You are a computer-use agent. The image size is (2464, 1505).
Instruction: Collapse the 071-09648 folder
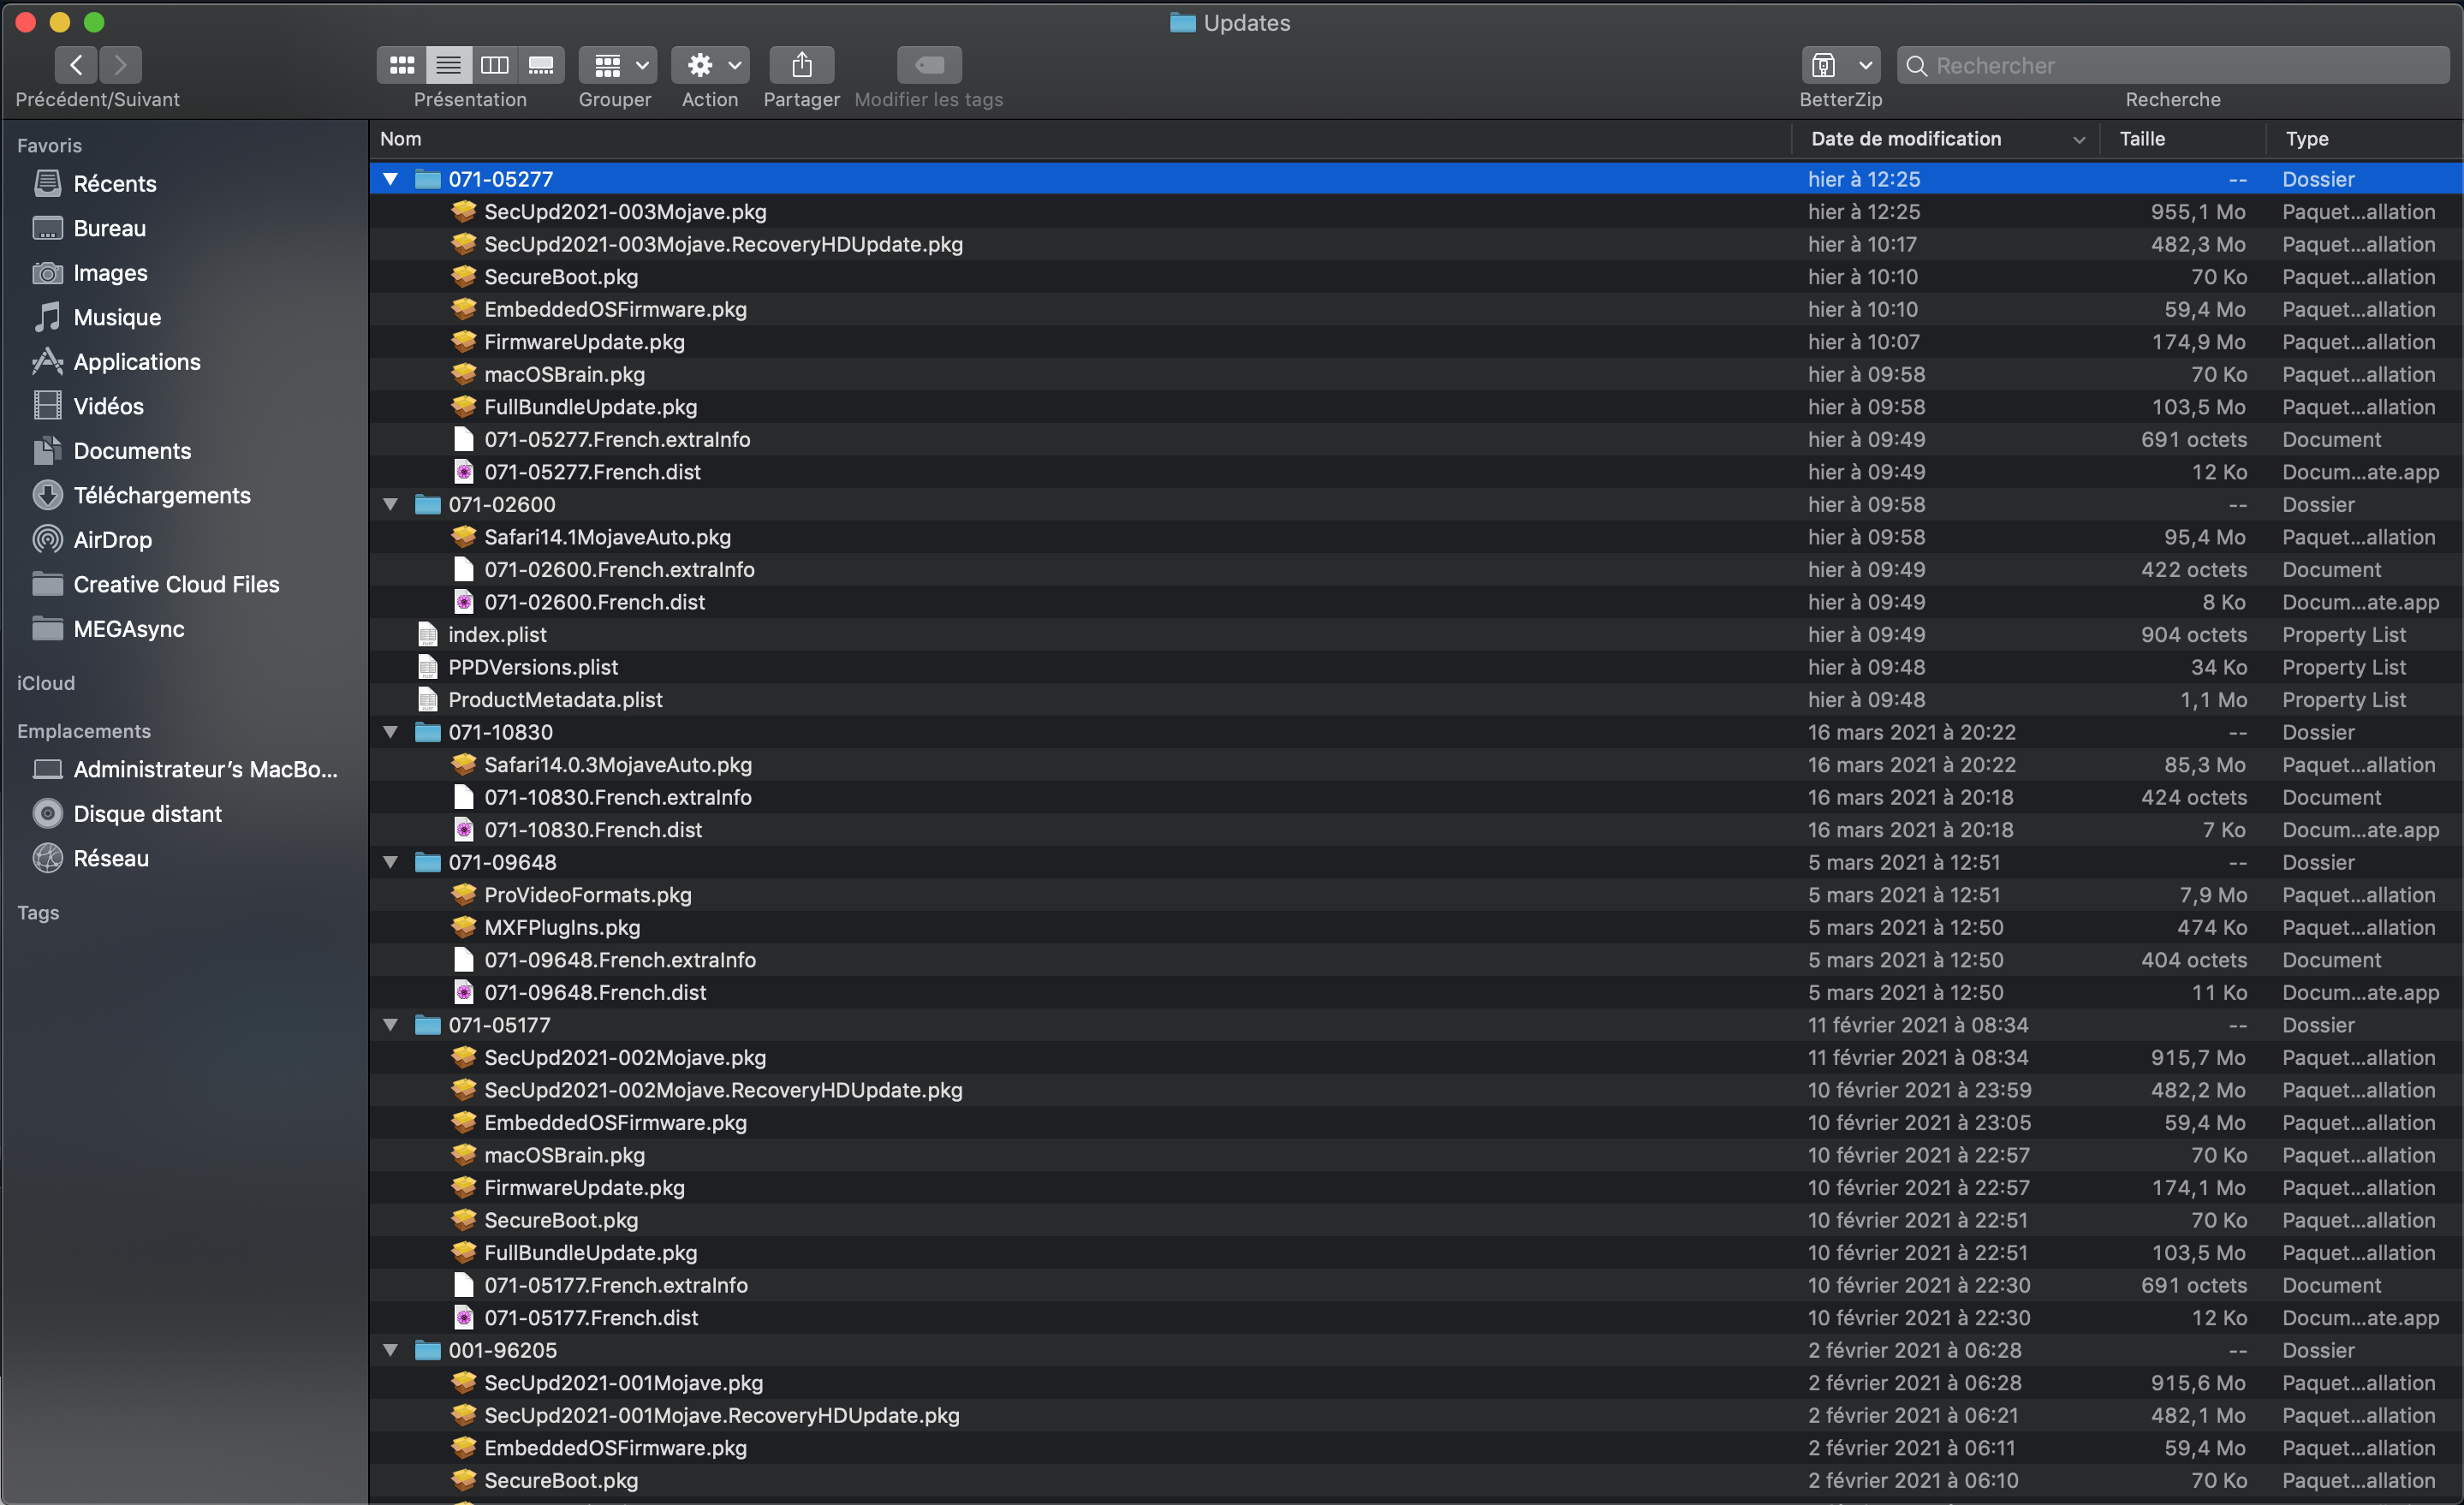[x=391, y=862]
